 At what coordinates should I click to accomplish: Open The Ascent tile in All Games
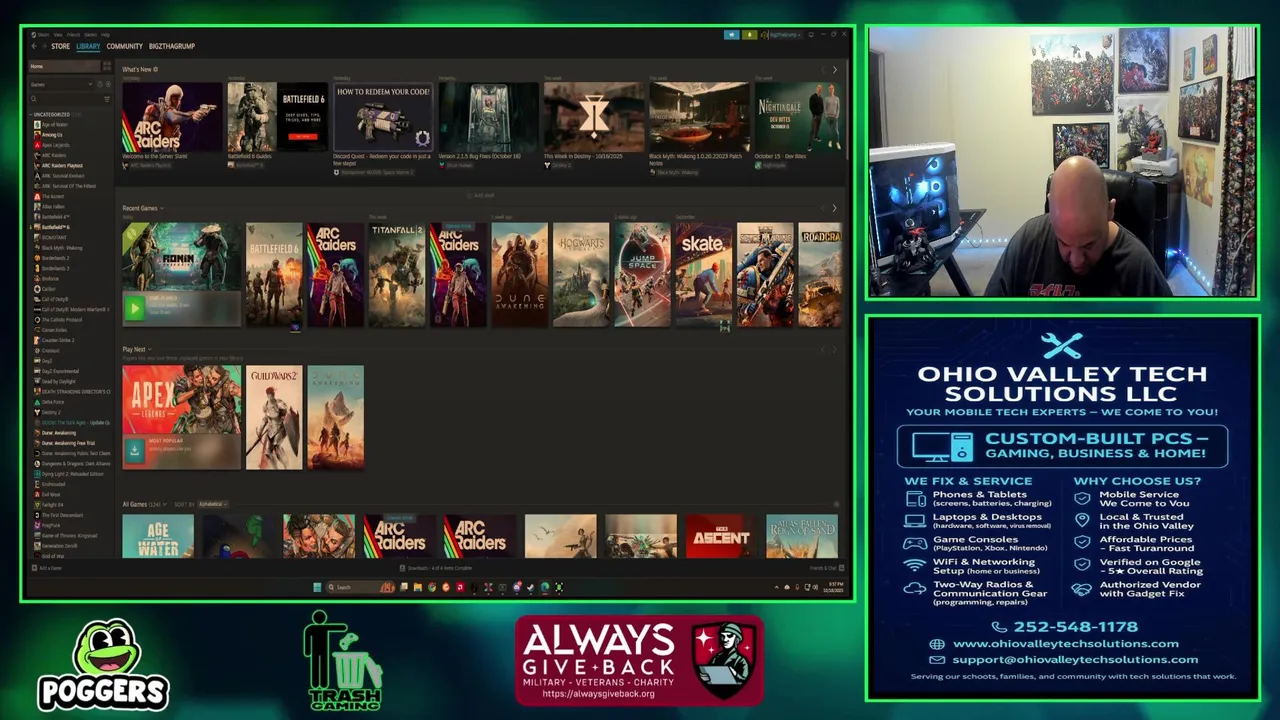pos(720,536)
